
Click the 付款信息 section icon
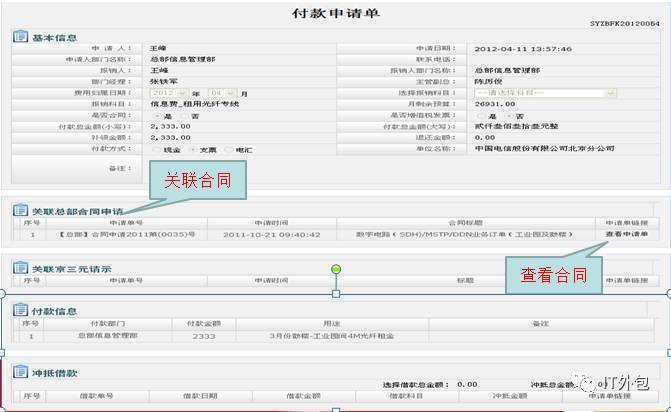click(x=20, y=311)
